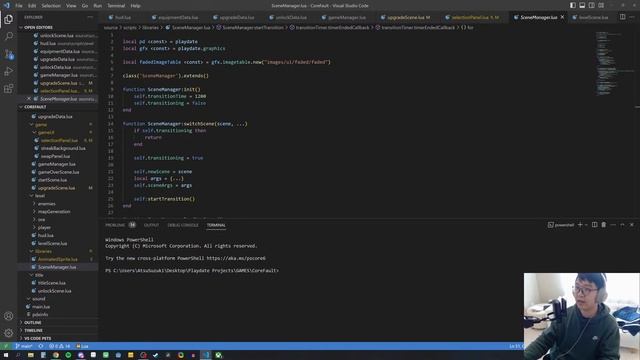The height and width of the screenshot is (360, 640).
Task: Open the Terminal menu
Action: 116,6
